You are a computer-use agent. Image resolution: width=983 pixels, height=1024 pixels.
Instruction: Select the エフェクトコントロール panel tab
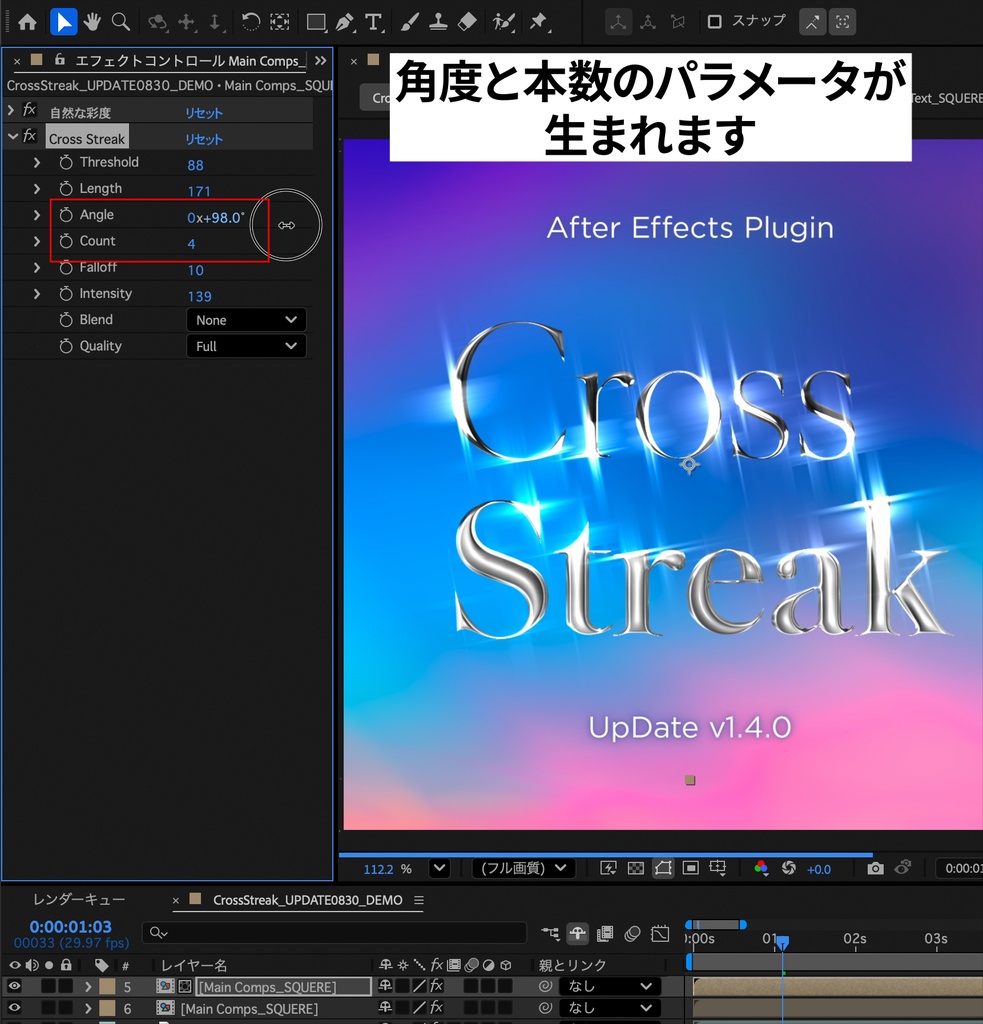tap(190, 61)
